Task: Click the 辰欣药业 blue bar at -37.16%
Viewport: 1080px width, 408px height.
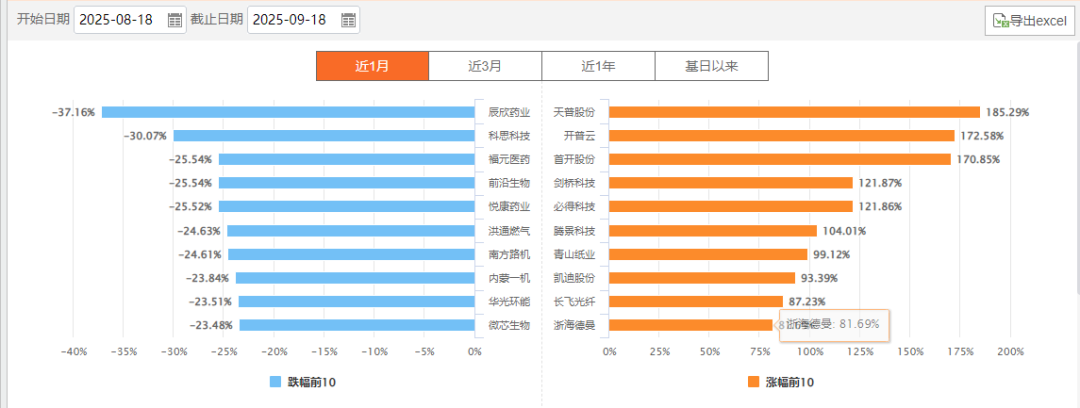Action: click(288, 112)
